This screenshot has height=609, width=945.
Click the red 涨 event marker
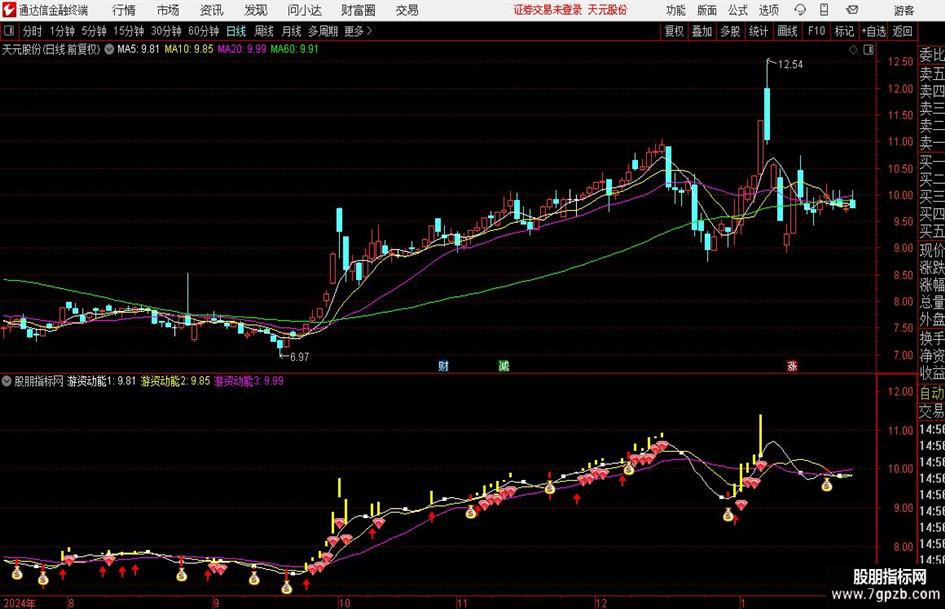tap(792, 365)
